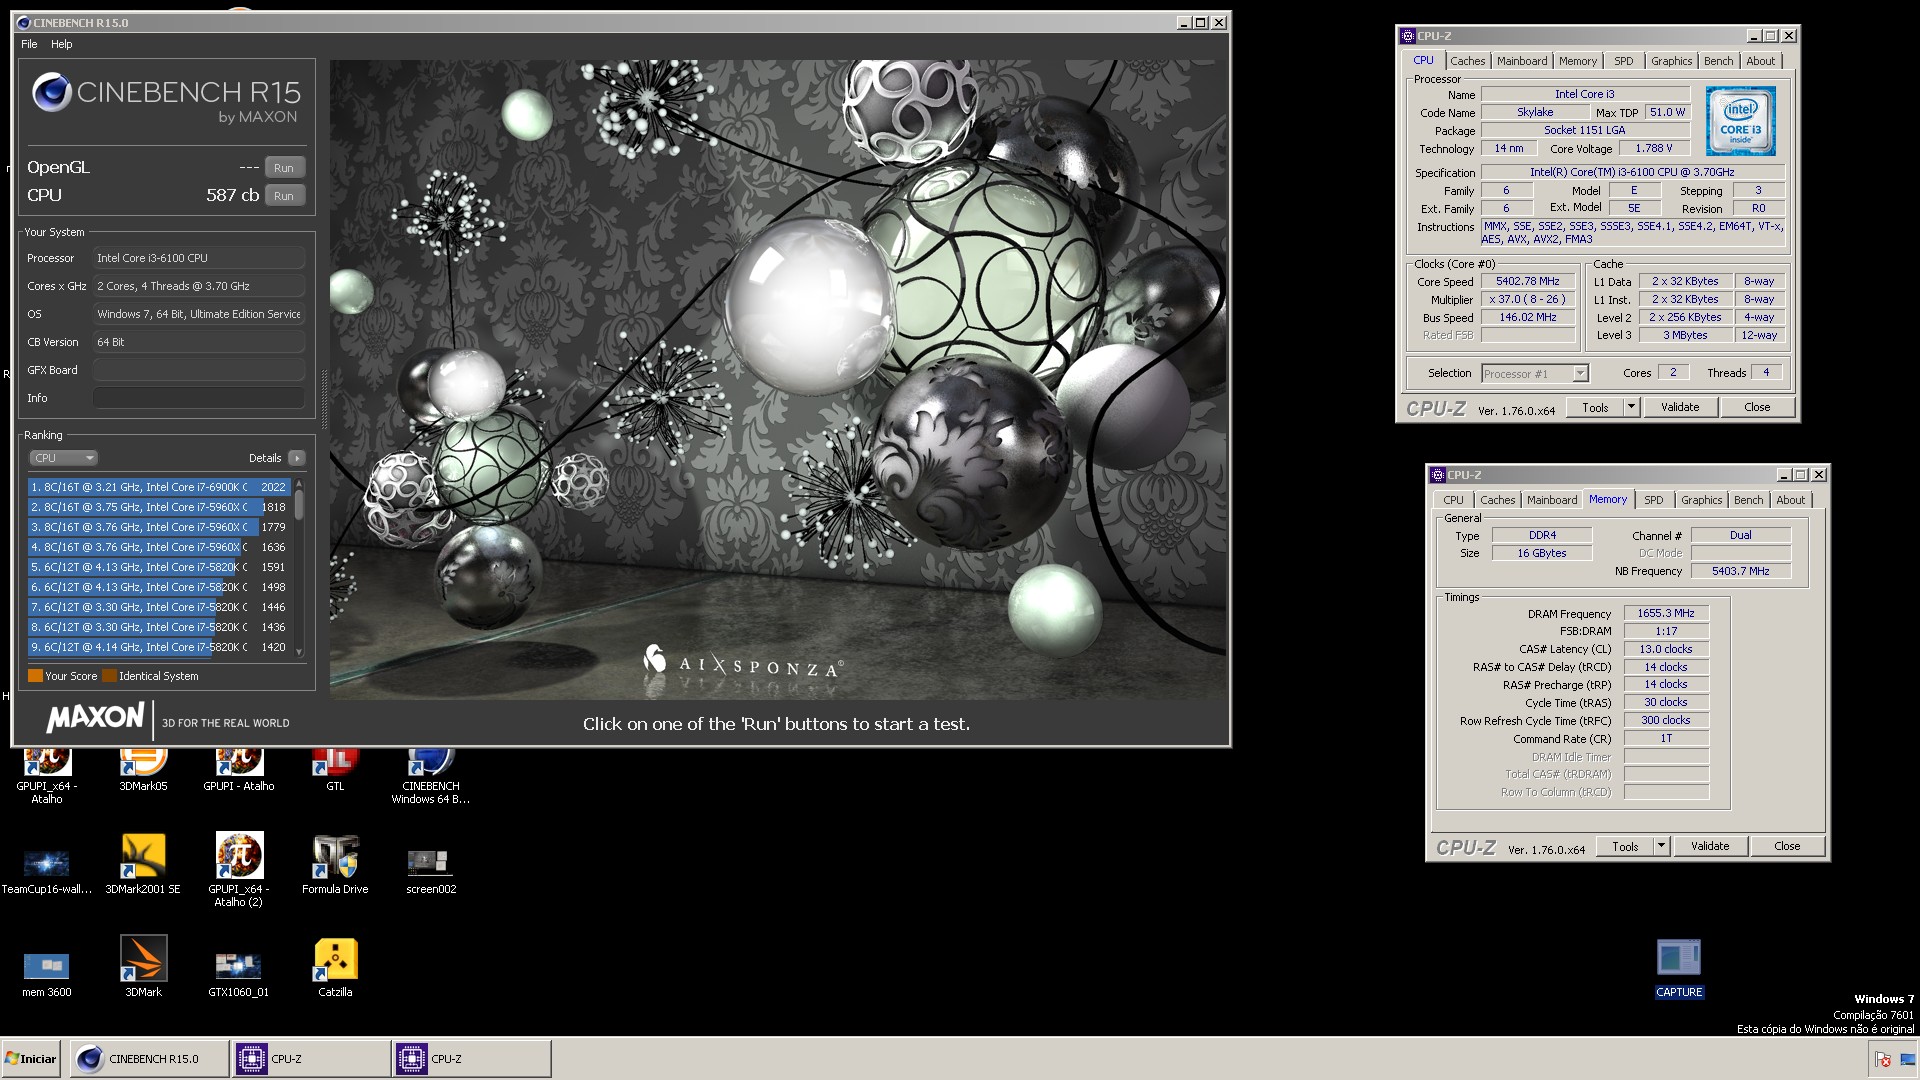Viewport: 1920px width, 1080px height.
Task: Open the 3DMark2001 SE desktop icon
Action: click(143, 865)
